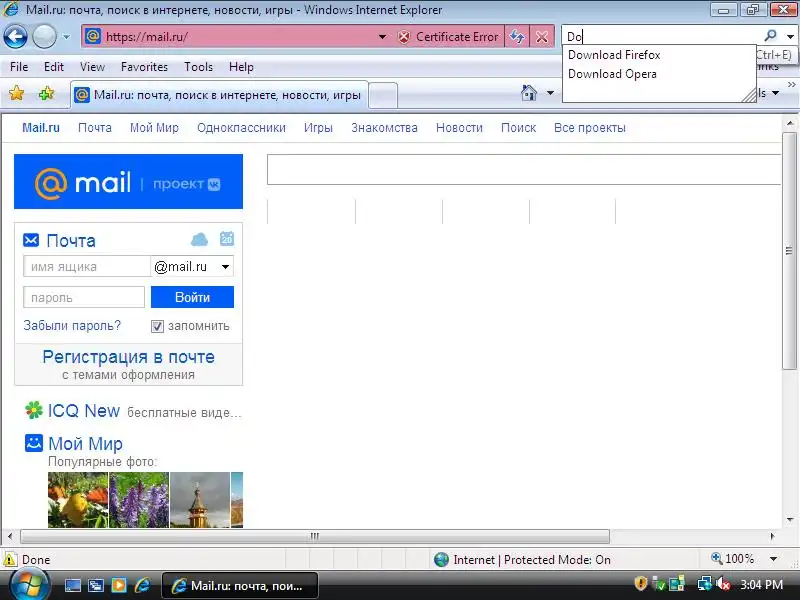Click the horizontal scrollbar thumb
Viewport: 800px width, 600px height.
[315, 536]
